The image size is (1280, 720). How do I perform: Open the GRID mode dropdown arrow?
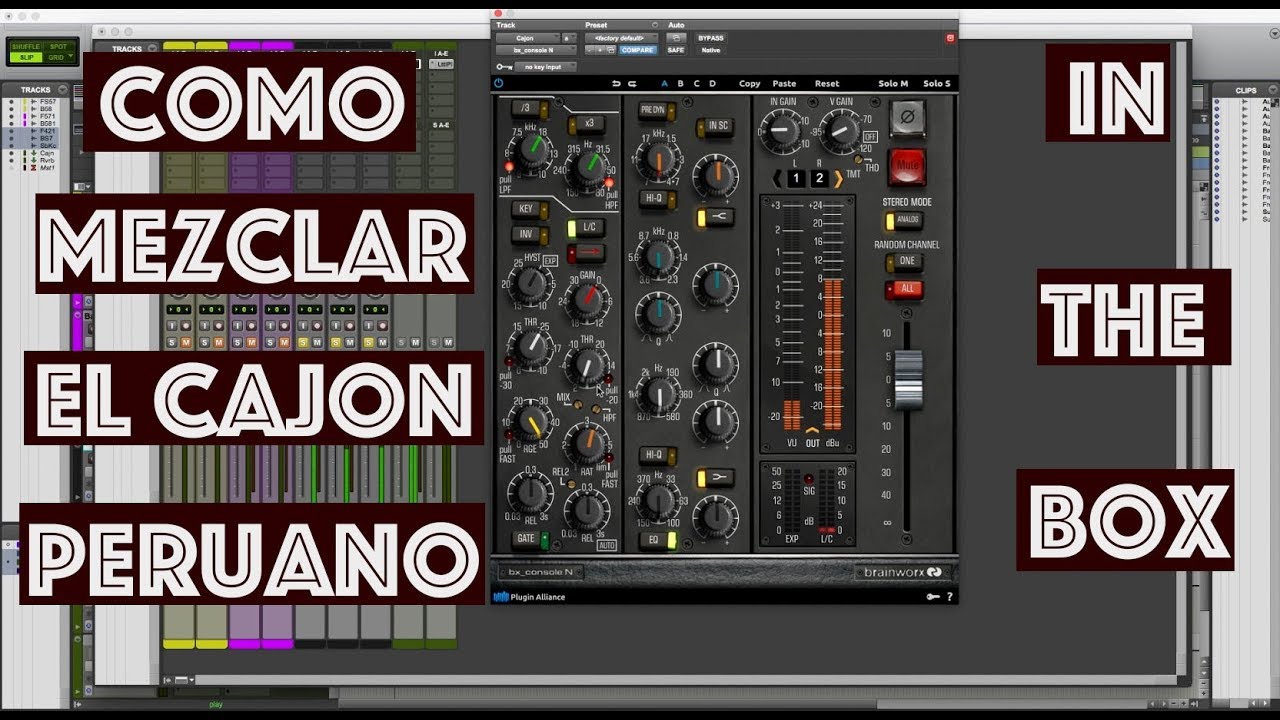click(x=72, y=58)
